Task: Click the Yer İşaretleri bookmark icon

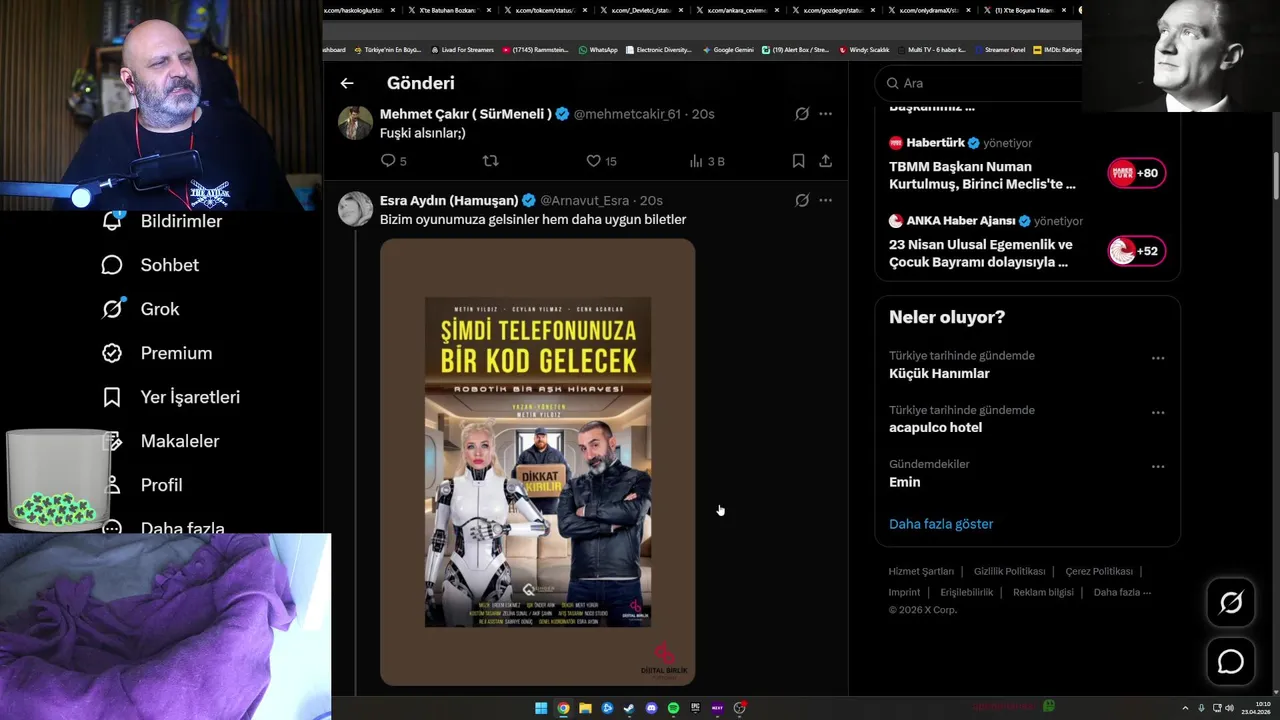Action: (112, 397)
